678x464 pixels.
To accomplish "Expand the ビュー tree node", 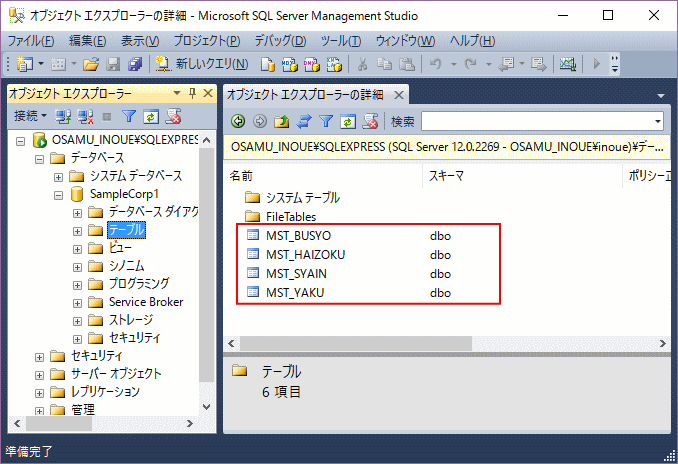I will [77, 250].
